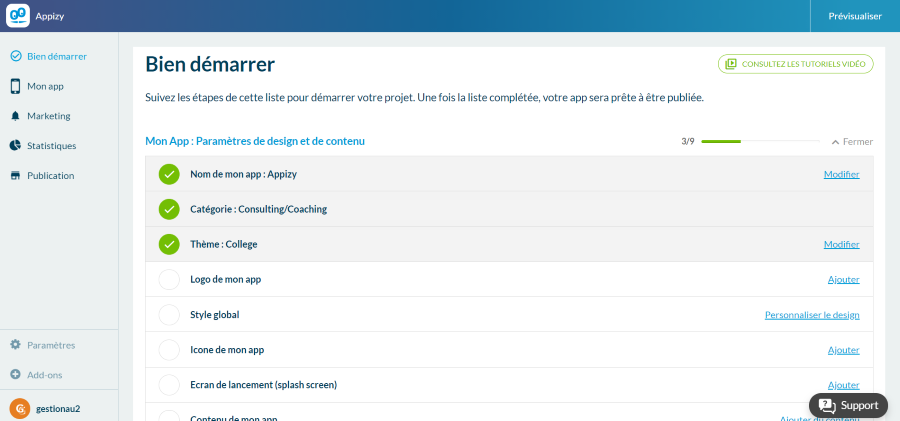Click Modifier link for Thème : College
Screen dimensions: 900x421
coord(841,244)
